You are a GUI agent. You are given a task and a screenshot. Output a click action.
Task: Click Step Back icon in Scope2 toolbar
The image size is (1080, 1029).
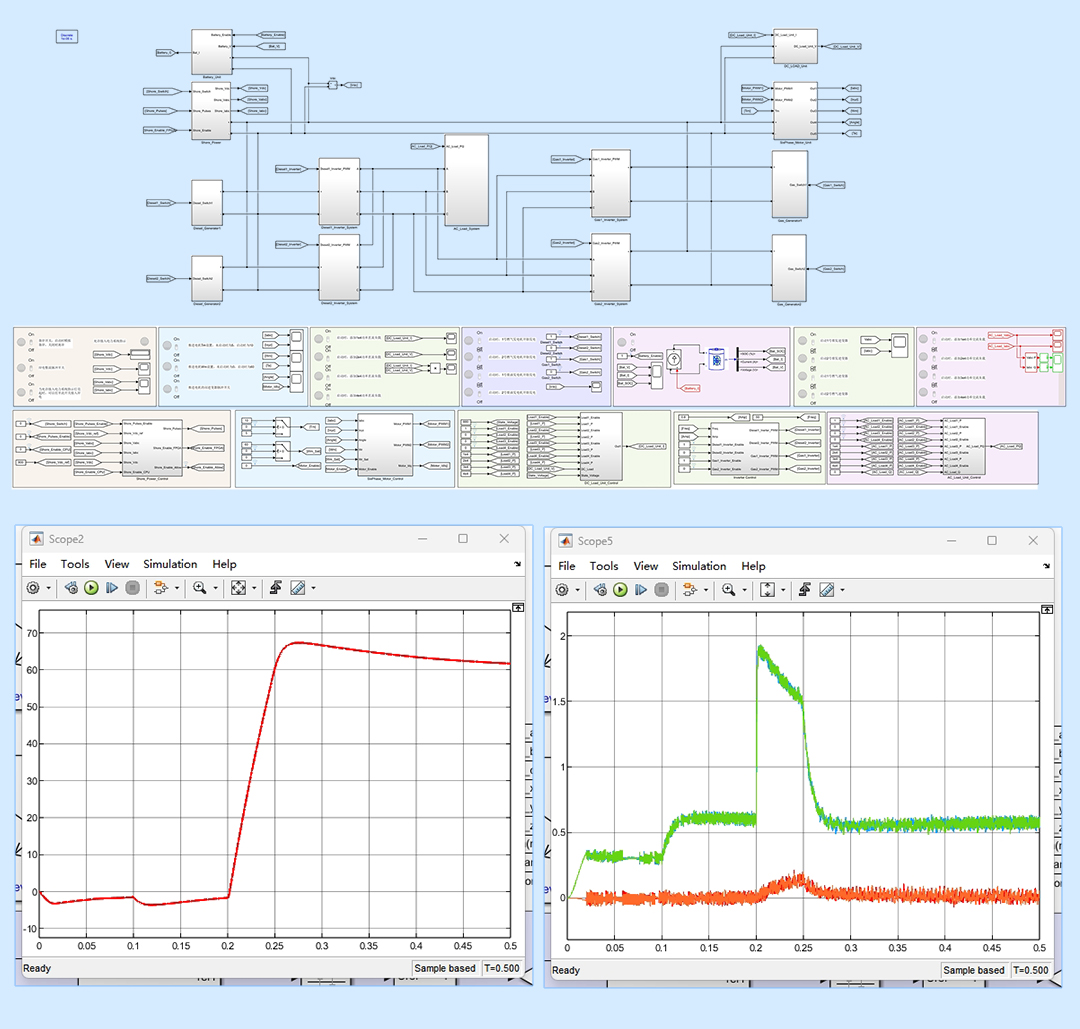(71, 588)
